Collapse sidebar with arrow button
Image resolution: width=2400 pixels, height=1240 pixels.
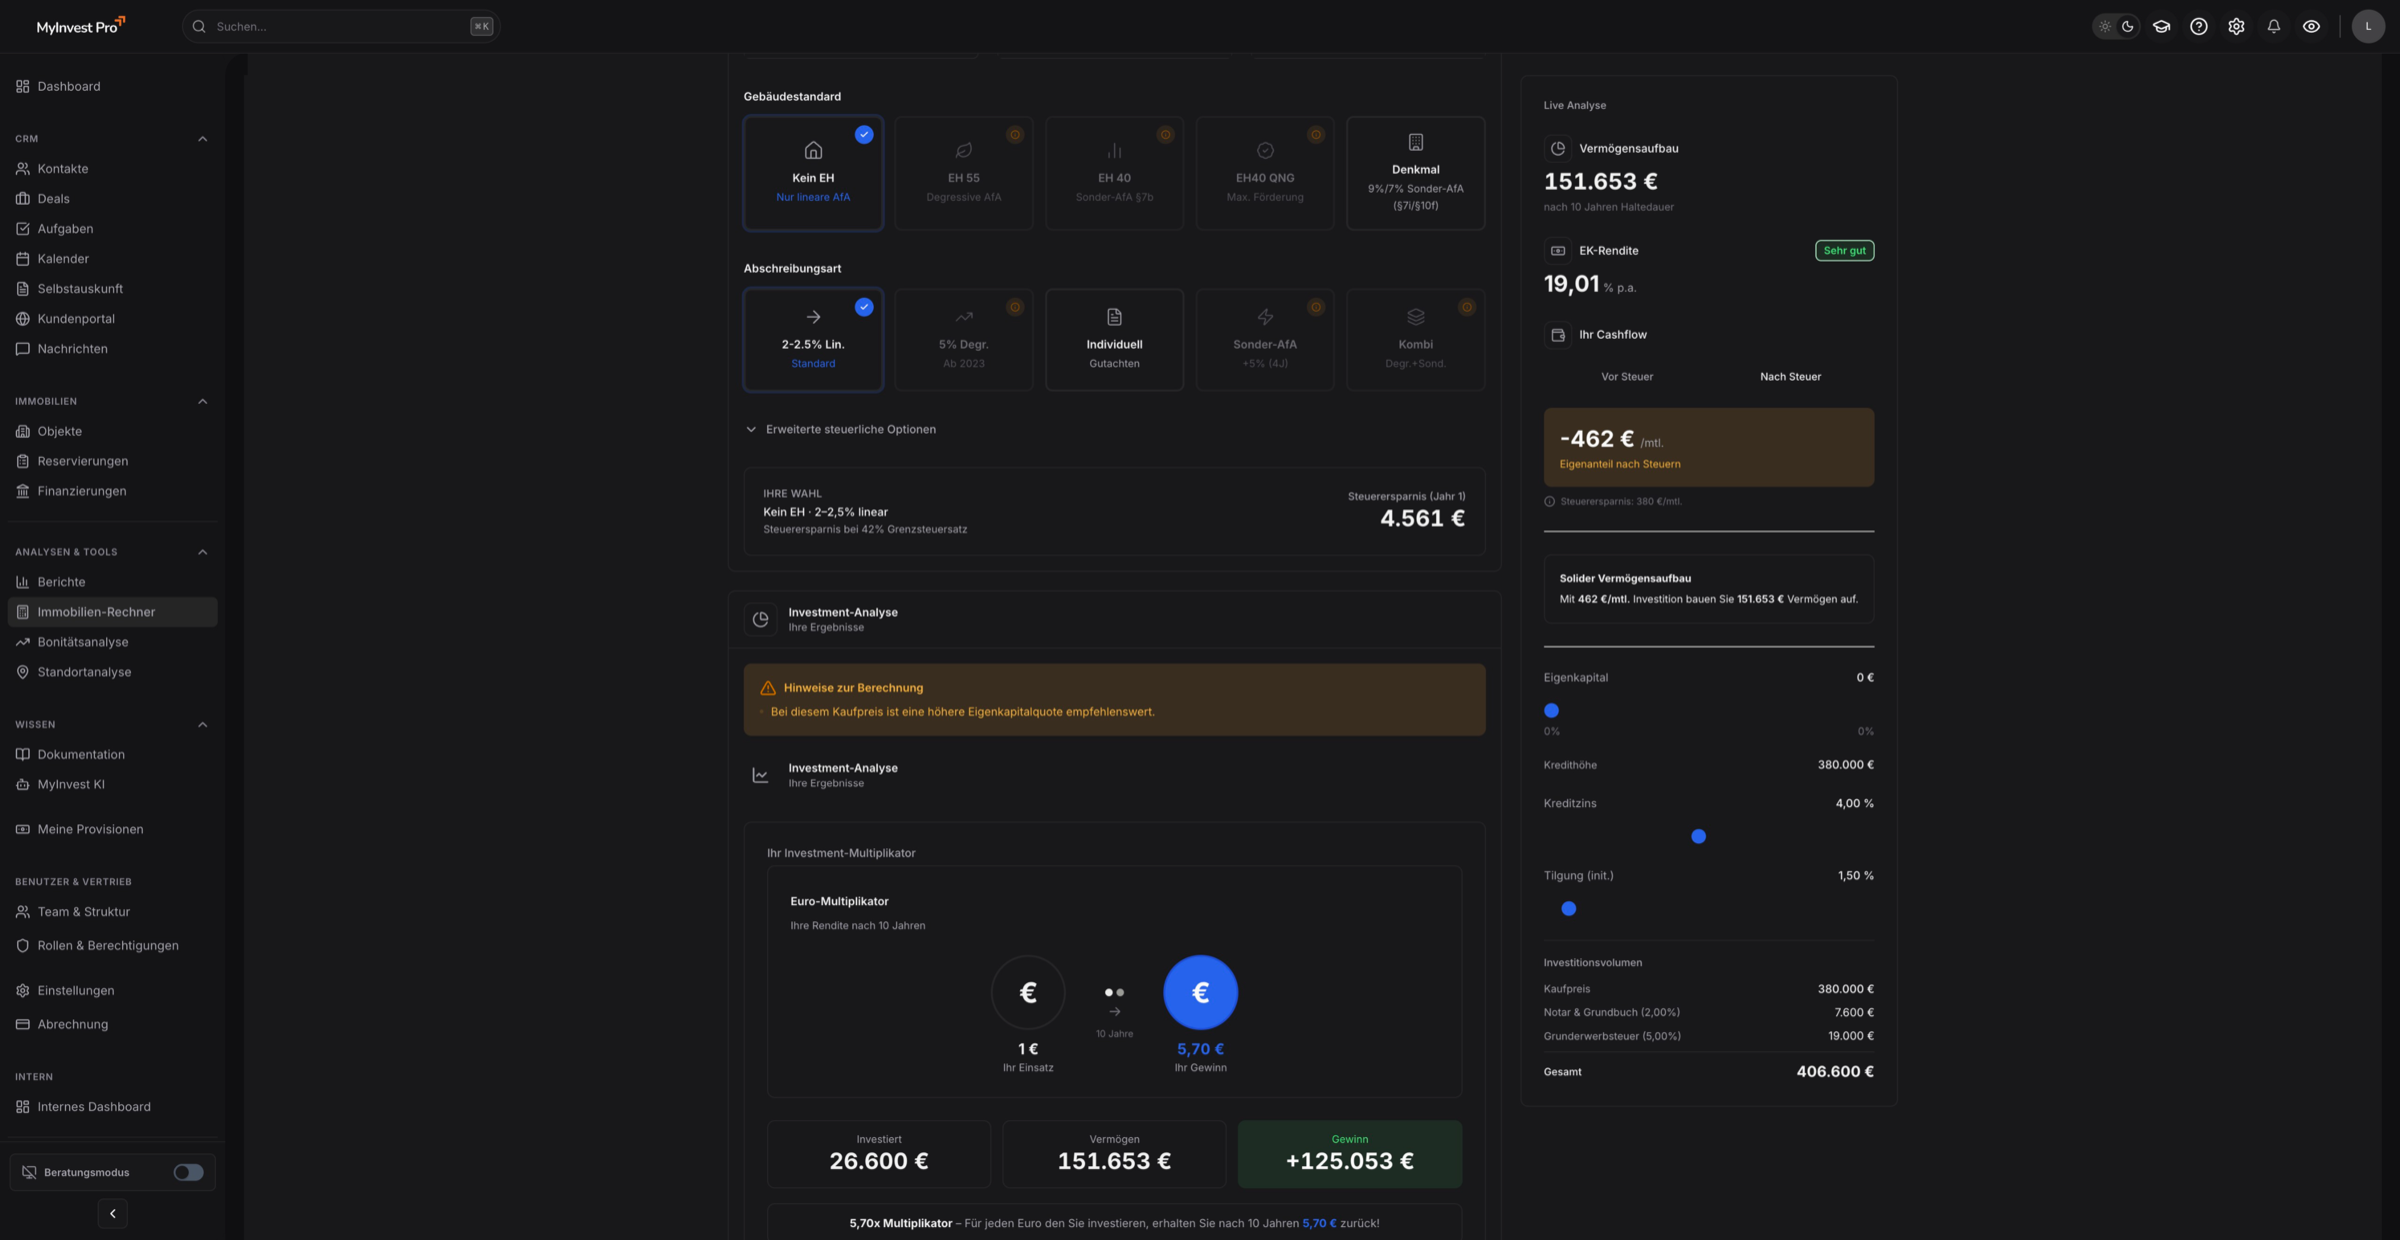coord(112,1213)
